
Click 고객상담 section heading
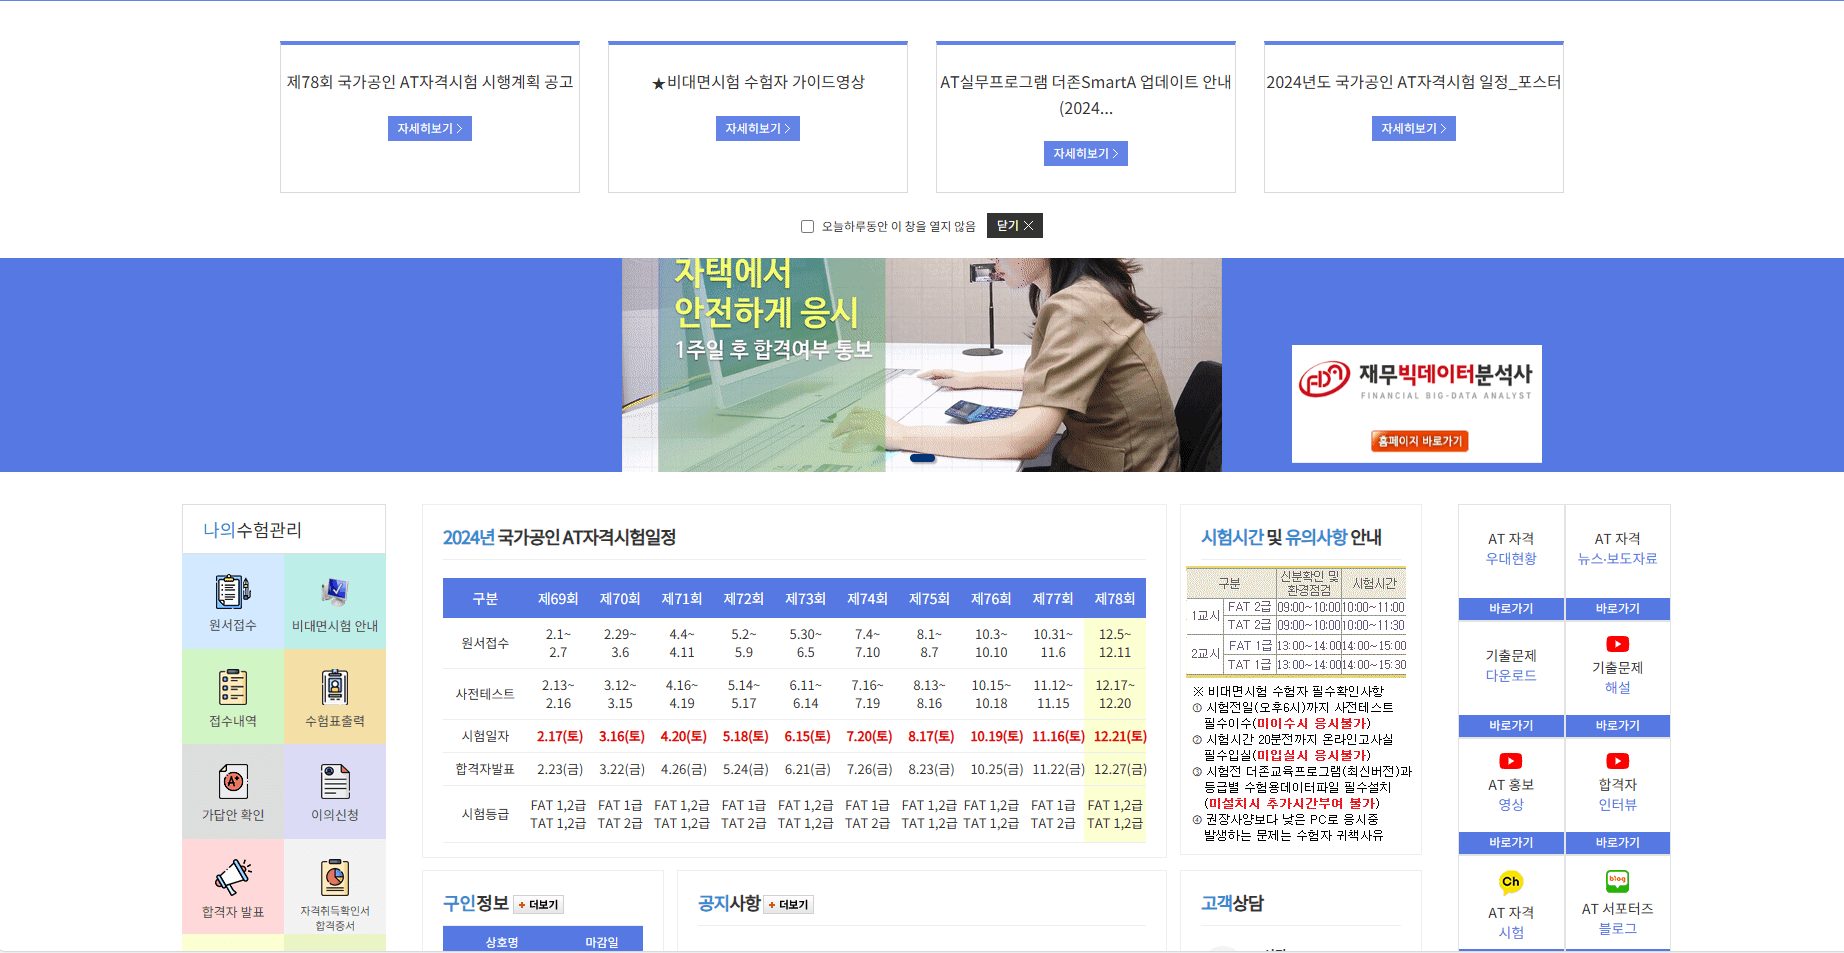coord(1232,903)
